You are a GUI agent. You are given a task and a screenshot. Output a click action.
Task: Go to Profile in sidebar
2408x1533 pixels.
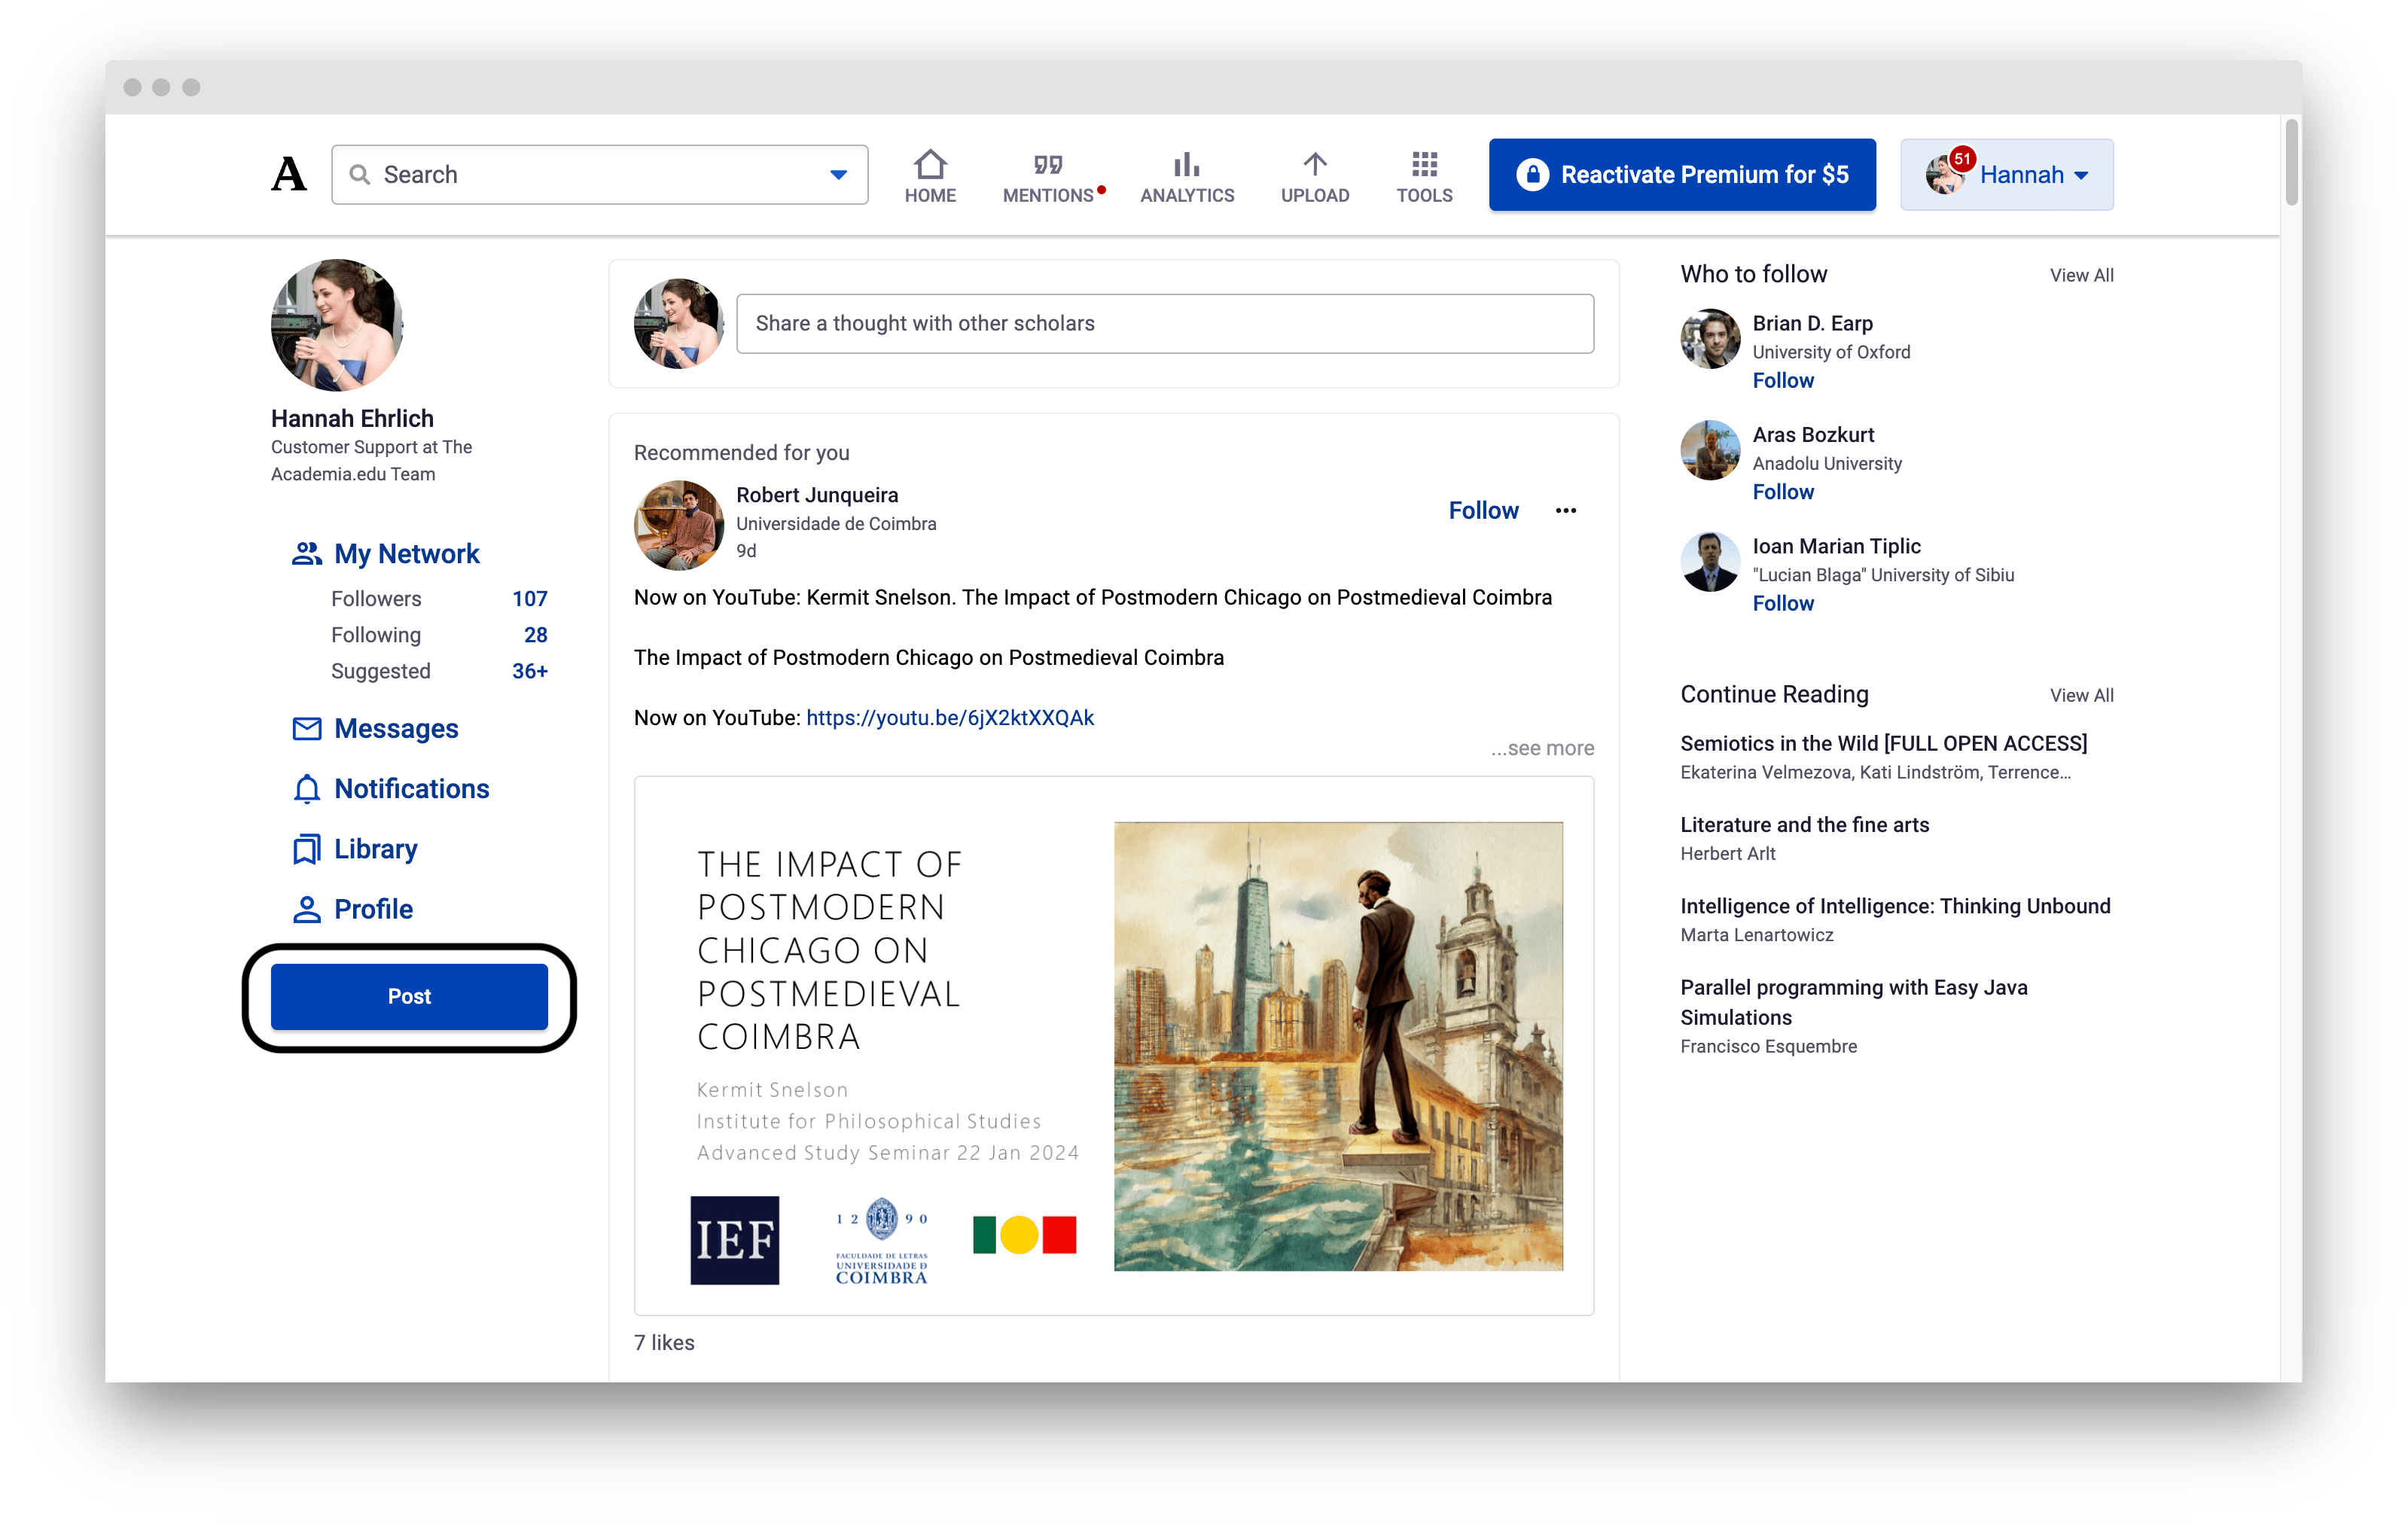(x=372, y=909)
